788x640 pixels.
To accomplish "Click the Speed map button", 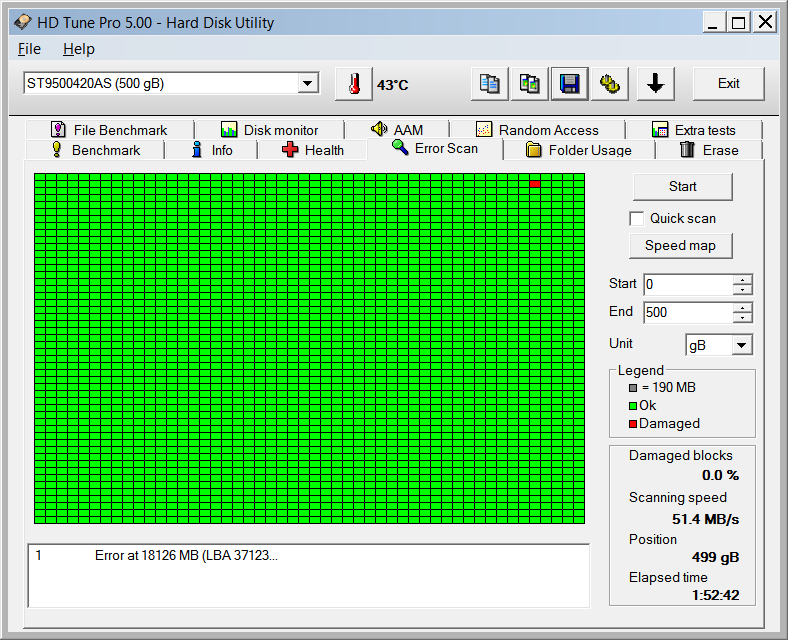I will tap(680, 246).
